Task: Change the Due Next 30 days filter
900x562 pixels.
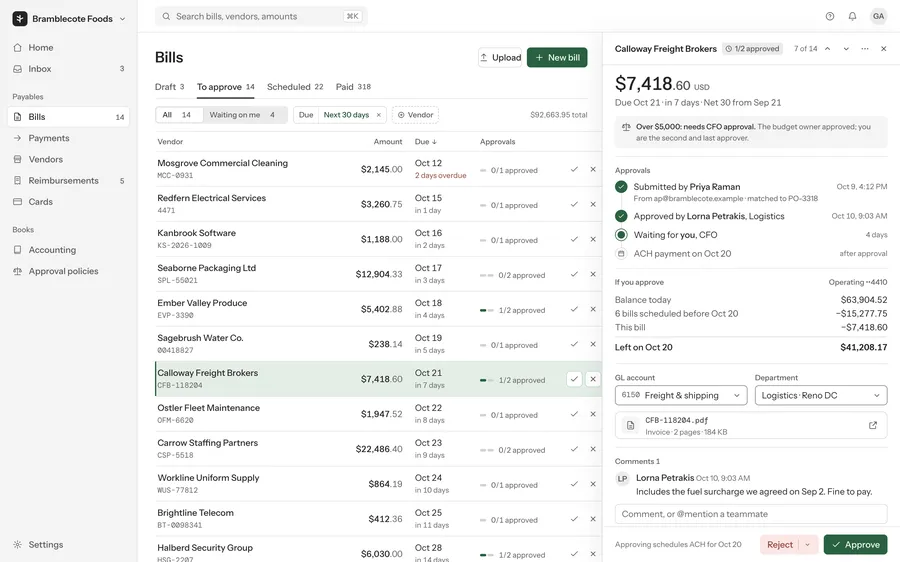Action: pos(346,115)
